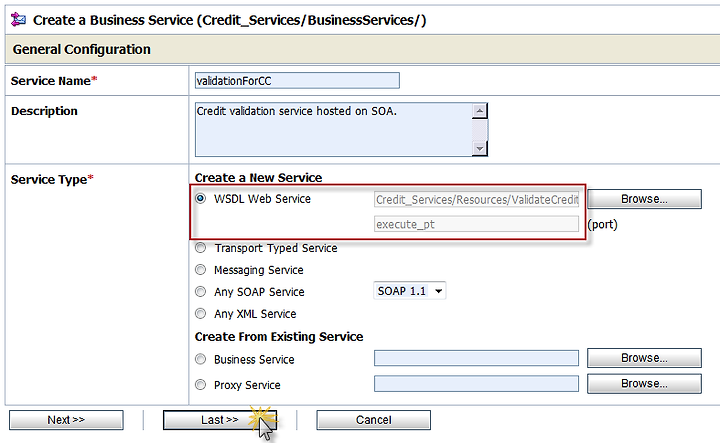Browse for the WSDL Web Service resource
The width and height of the screenshot is (720, 443).
click(644, 199)
